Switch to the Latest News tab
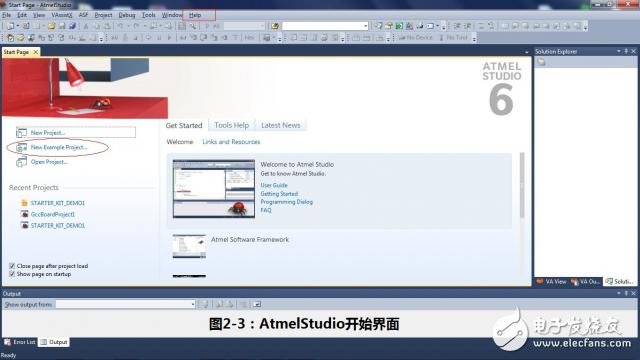640x360 pixels. pos(280,125)
